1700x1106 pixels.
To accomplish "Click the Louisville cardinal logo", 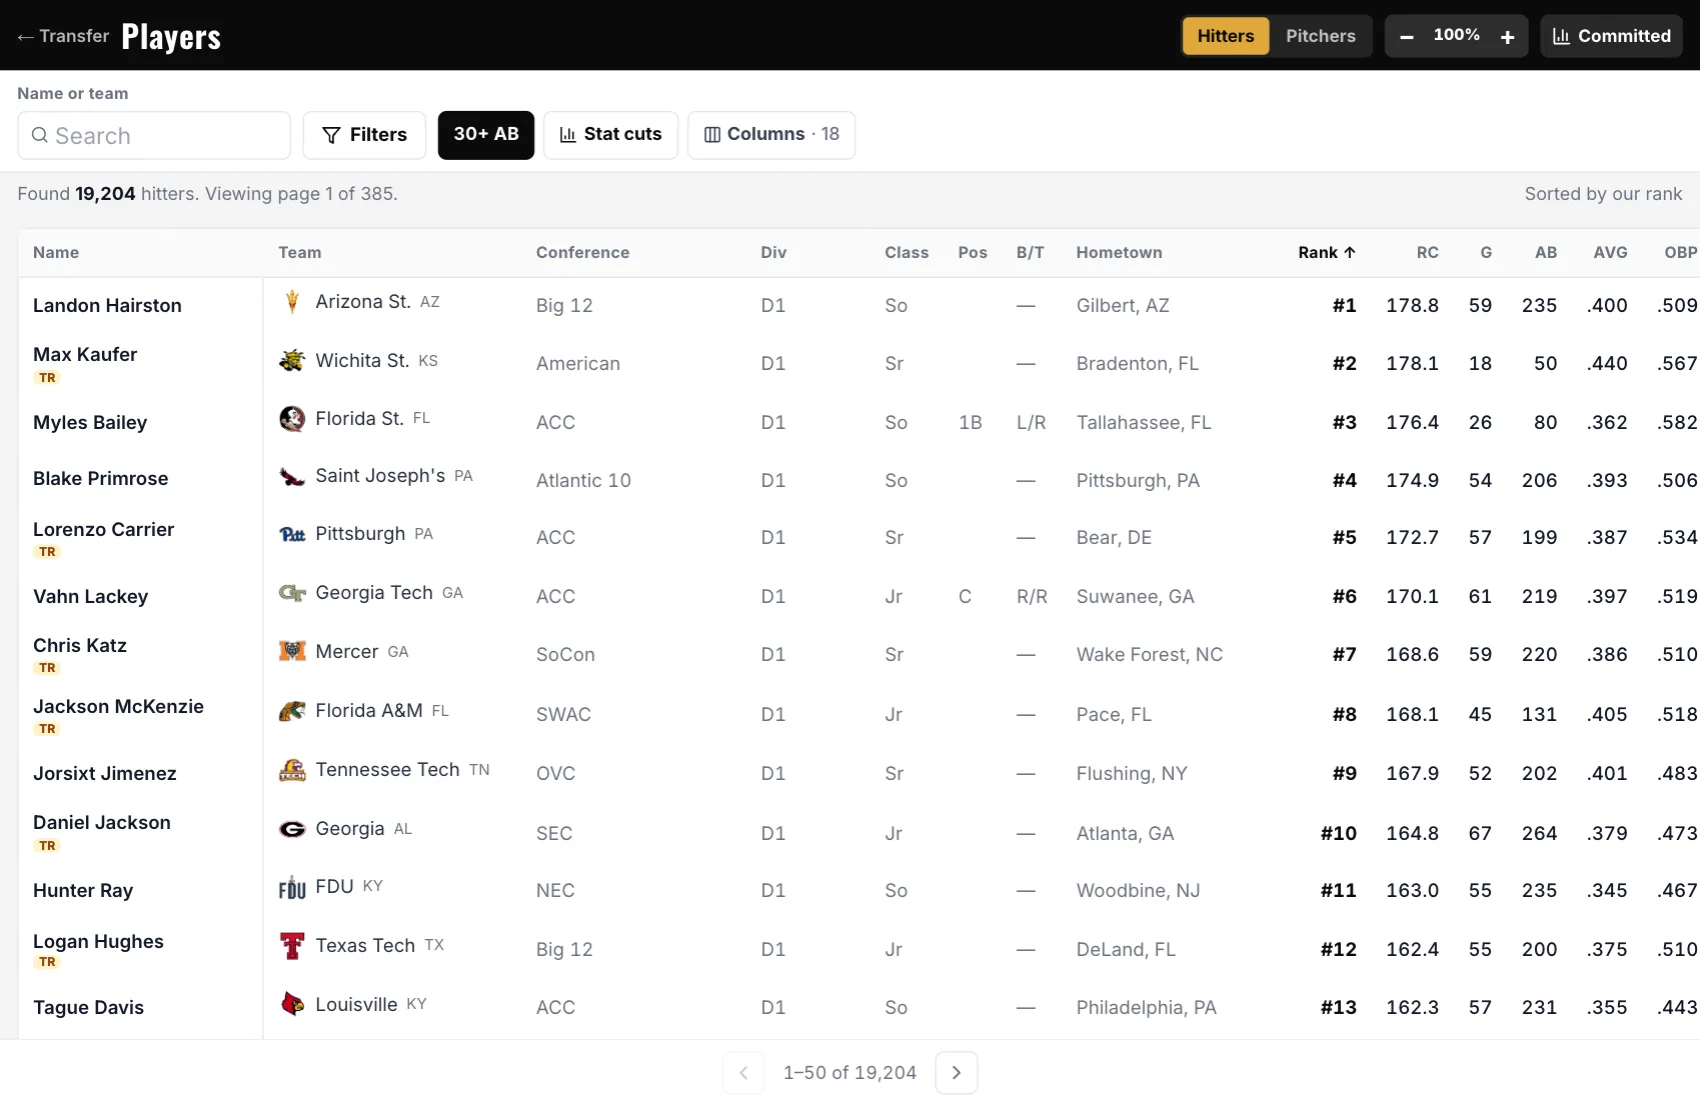I will click(292, 1004).
